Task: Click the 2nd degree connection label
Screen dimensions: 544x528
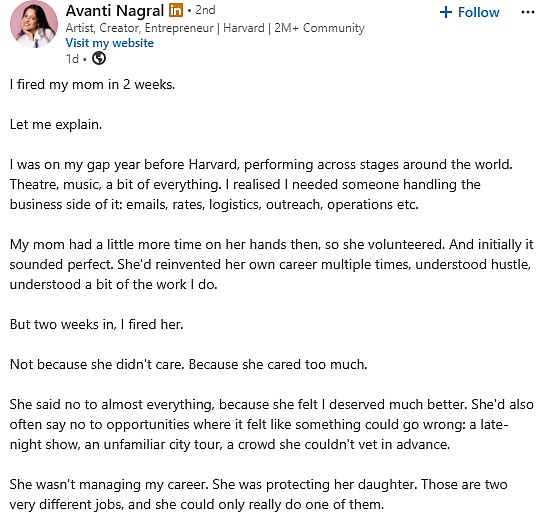Action: [x=205, y=10]
